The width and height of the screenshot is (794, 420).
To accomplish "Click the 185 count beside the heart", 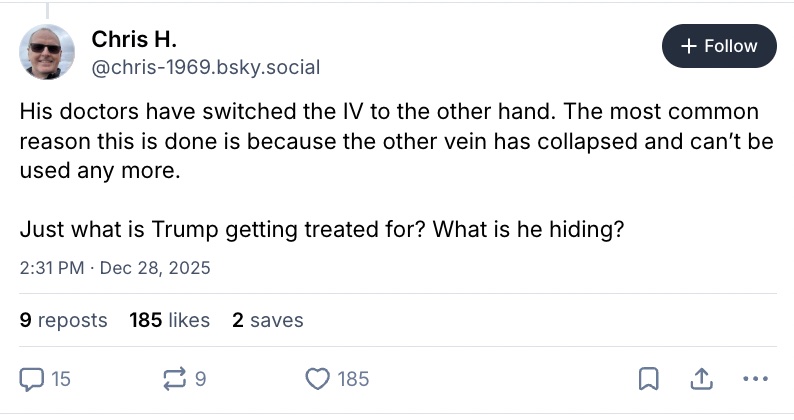I will coord(353,379).
